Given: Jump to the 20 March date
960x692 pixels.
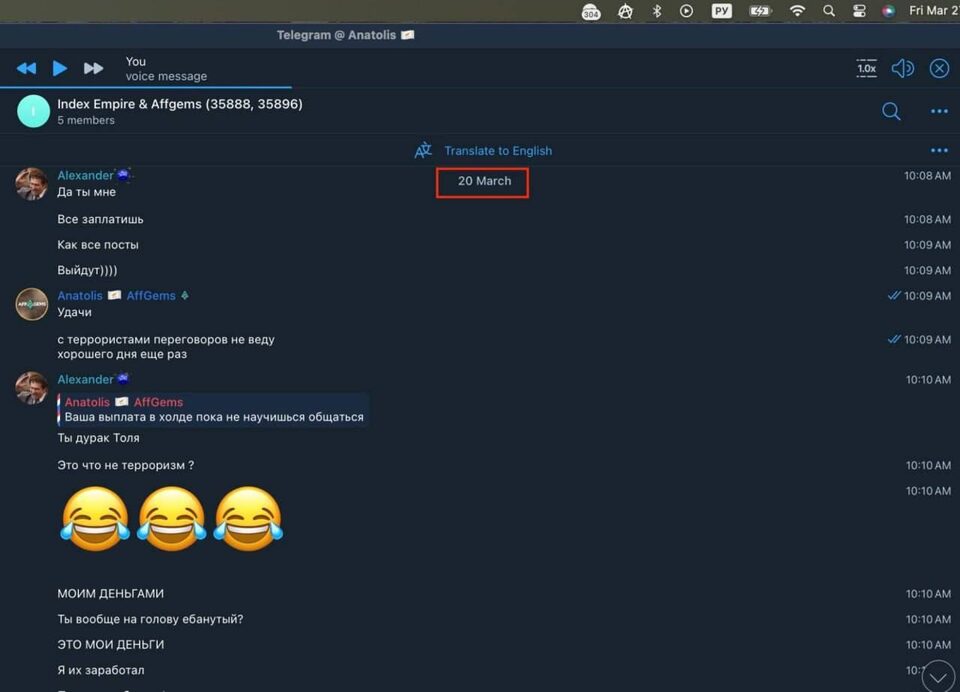Looking at the screenshot, I should [x=484, y=181].
